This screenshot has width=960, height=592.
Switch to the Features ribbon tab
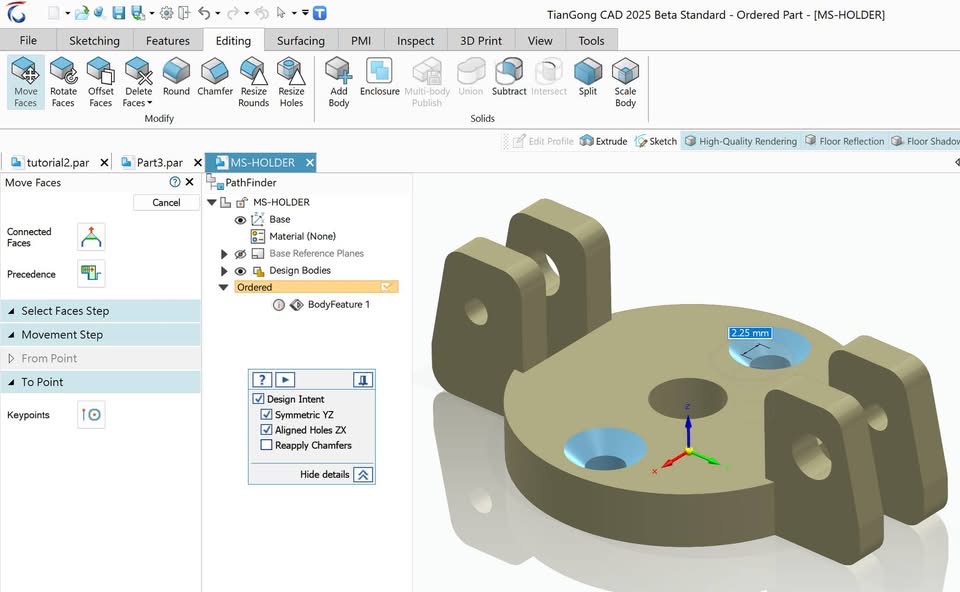coord(168,40)
